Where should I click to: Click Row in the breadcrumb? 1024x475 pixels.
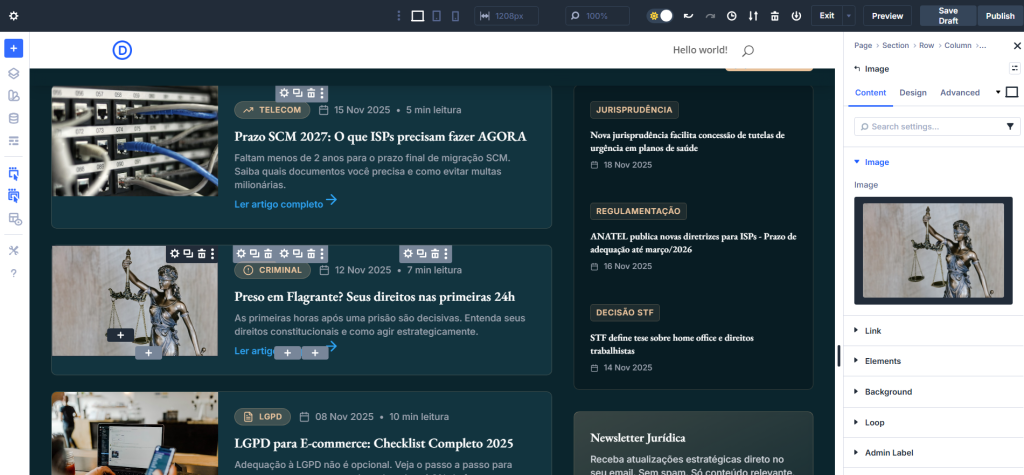coord(926,46)
